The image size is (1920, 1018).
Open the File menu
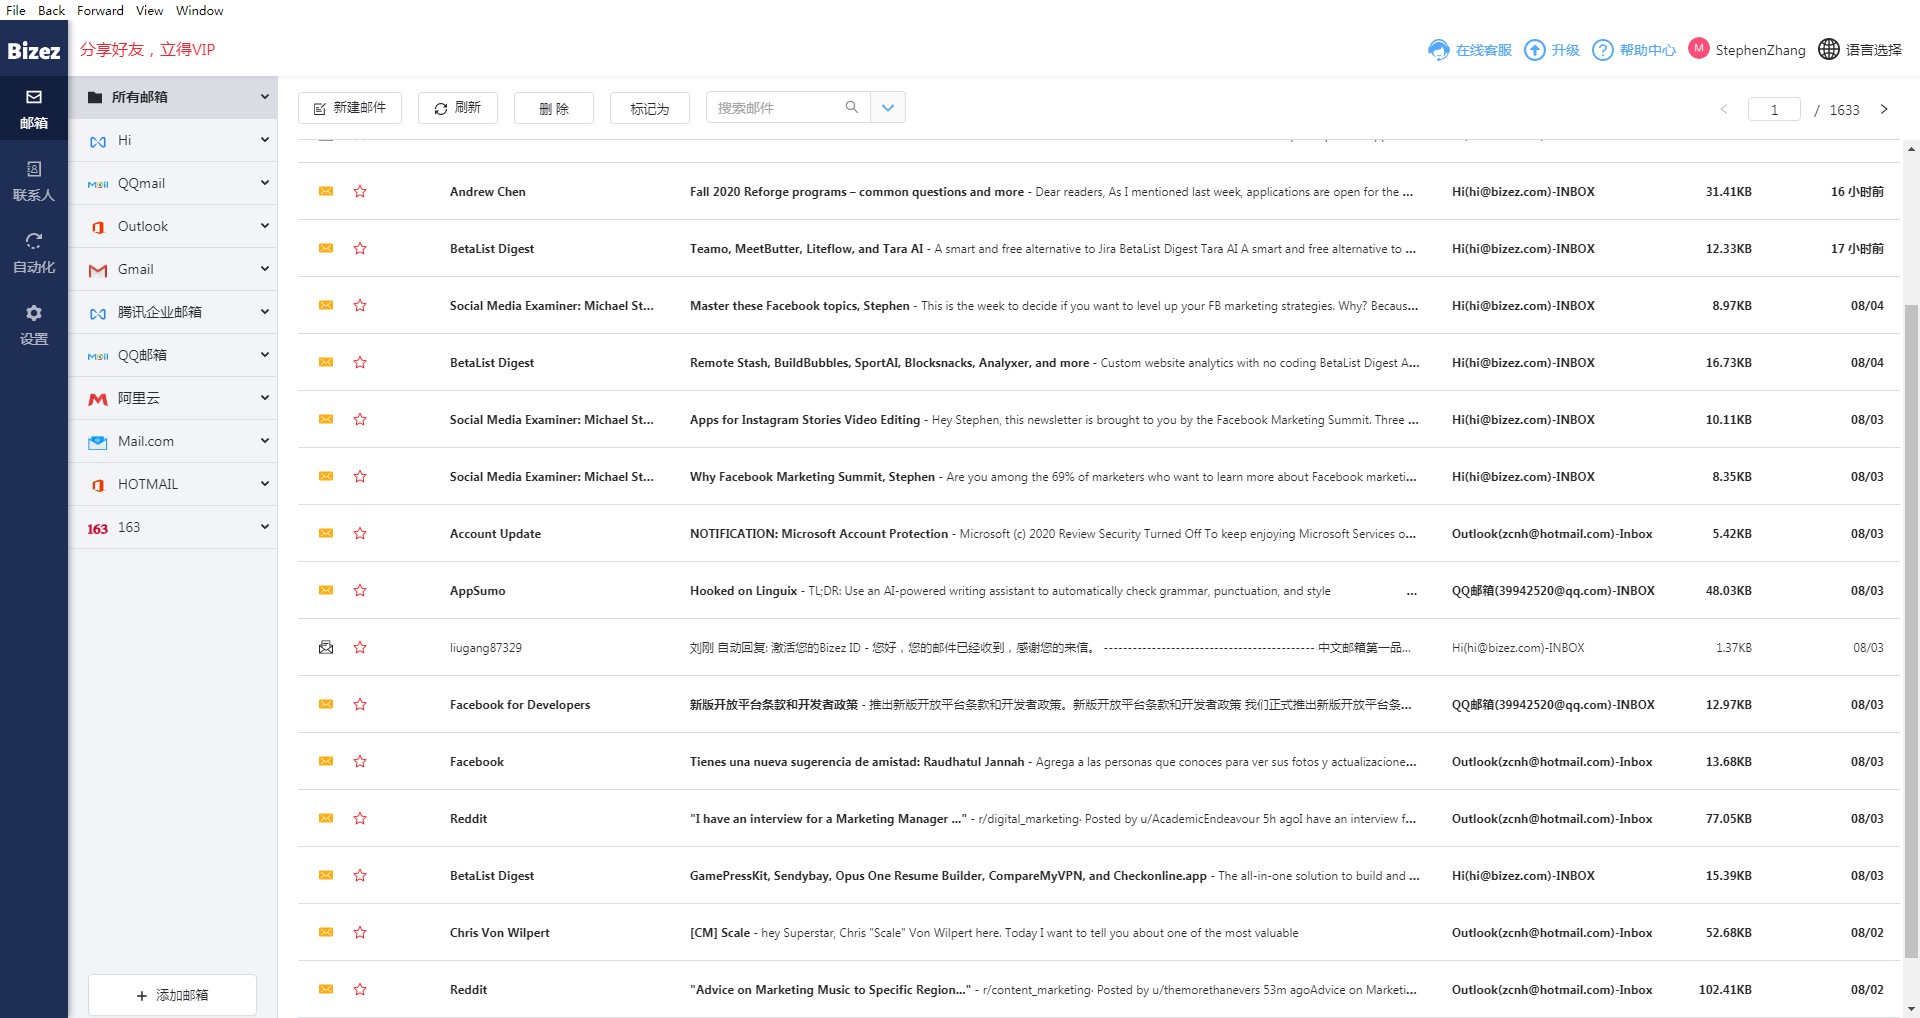(x=16, y=10)
